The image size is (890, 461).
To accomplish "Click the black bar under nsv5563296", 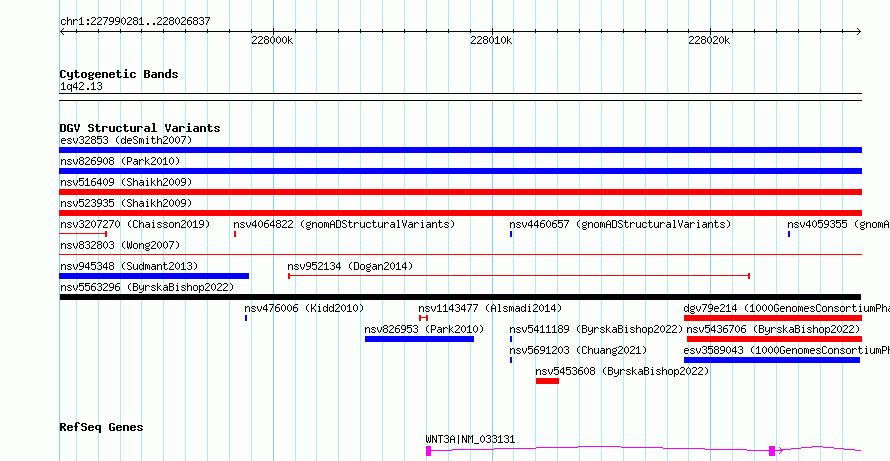I will tap(460, 297).
